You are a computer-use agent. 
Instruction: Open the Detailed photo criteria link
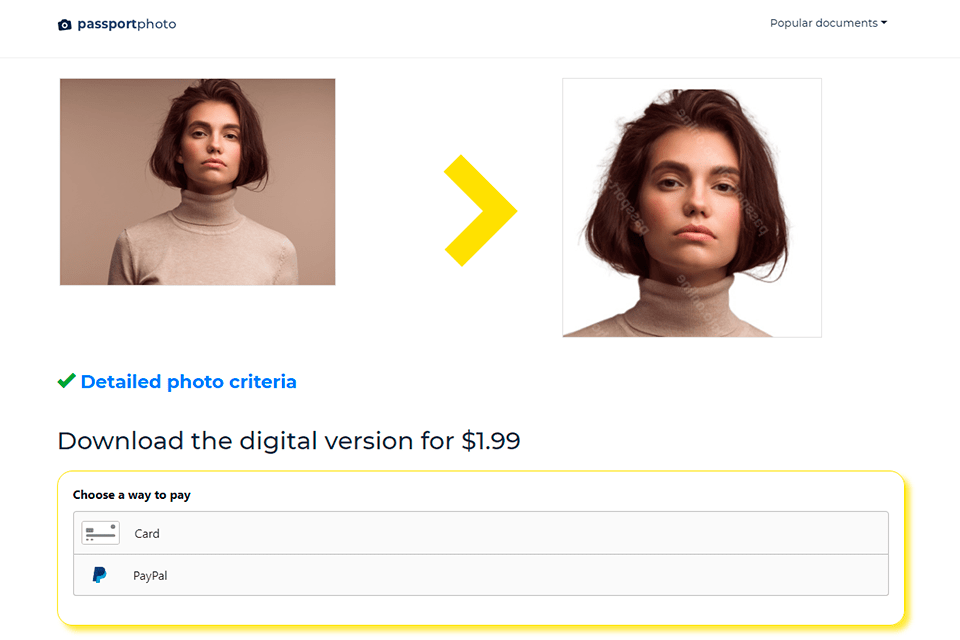189,382
